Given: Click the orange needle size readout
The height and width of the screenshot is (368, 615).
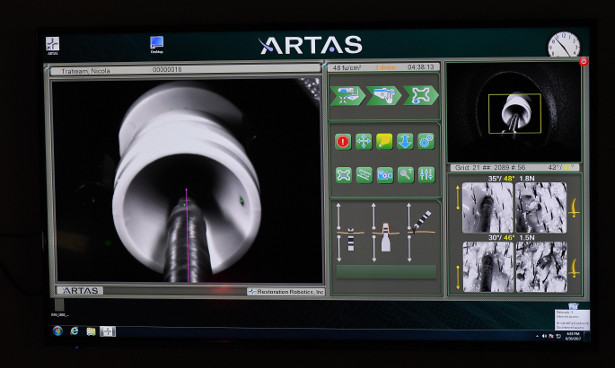Looking at the screenshot, I should coord(385,67).
